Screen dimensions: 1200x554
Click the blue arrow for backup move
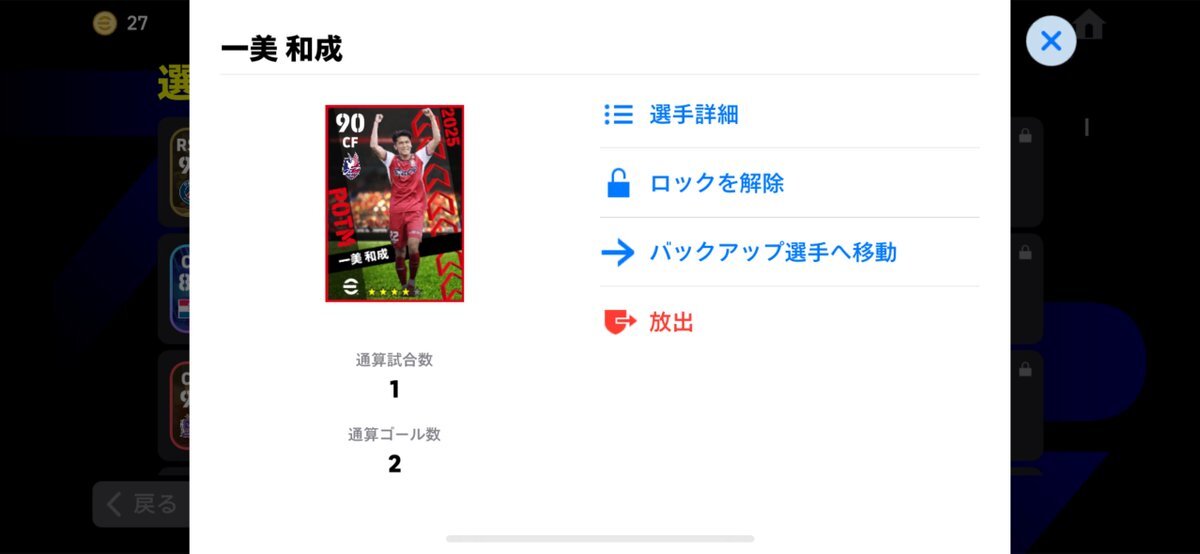pos(619,252)
